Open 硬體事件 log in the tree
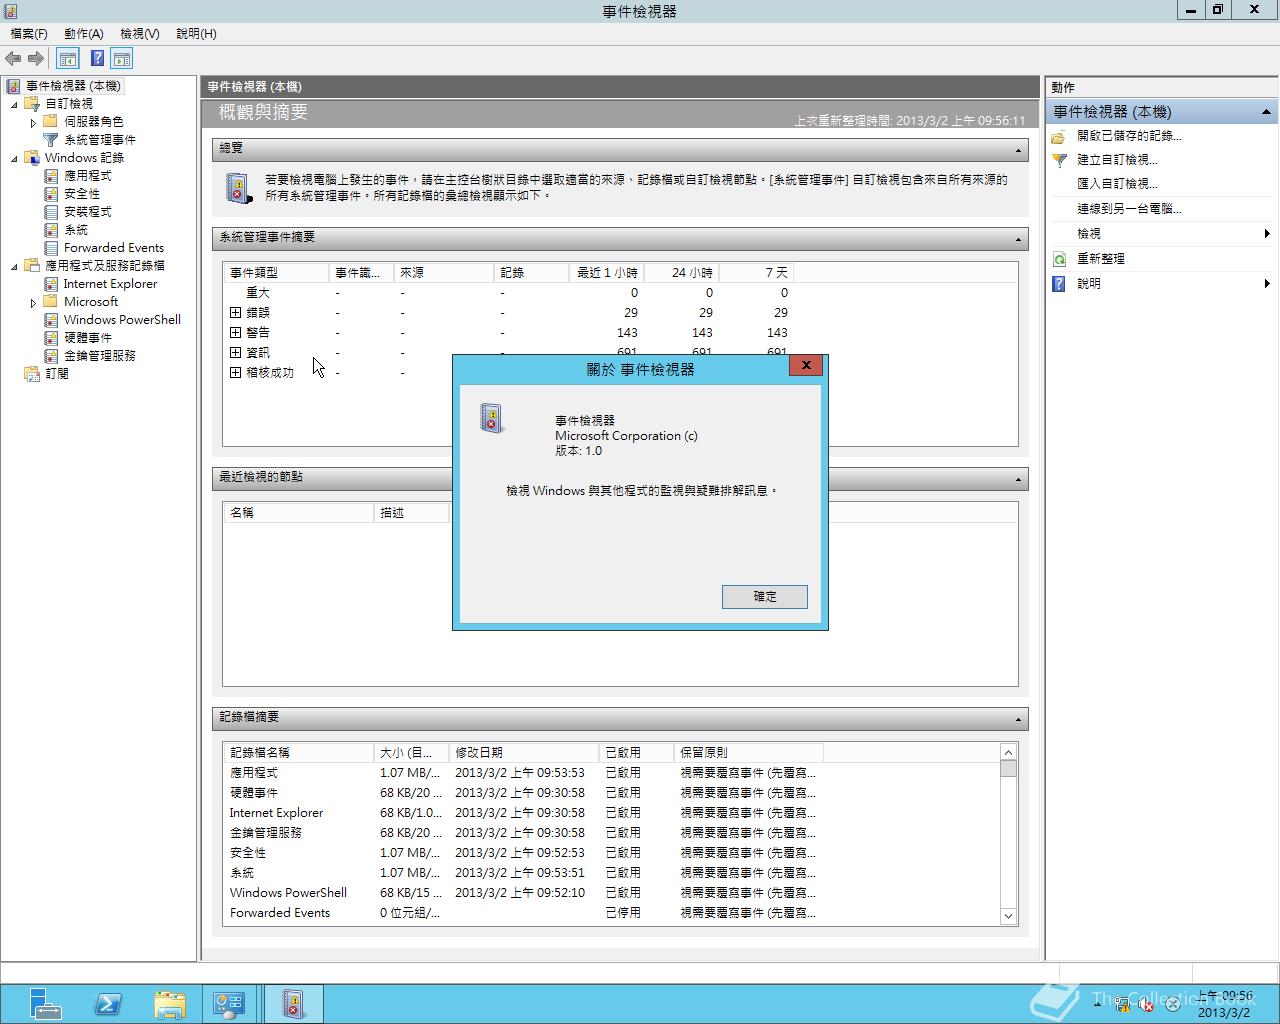 [x=87, y=338]
